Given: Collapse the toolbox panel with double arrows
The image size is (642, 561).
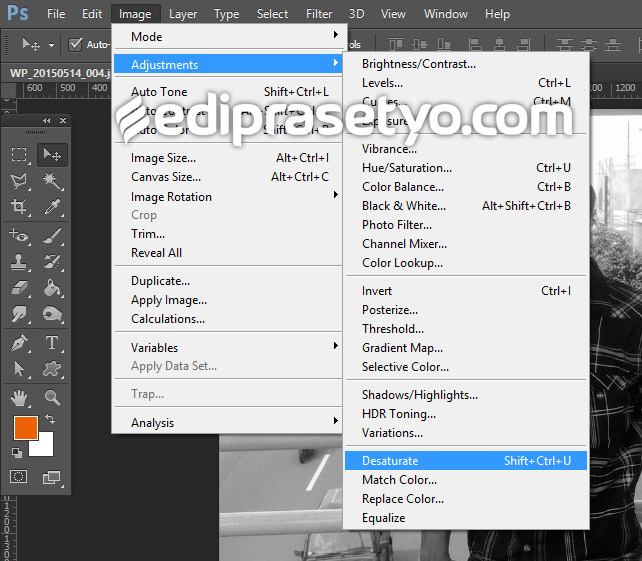Looking at the screenshot, I should 47,120.
